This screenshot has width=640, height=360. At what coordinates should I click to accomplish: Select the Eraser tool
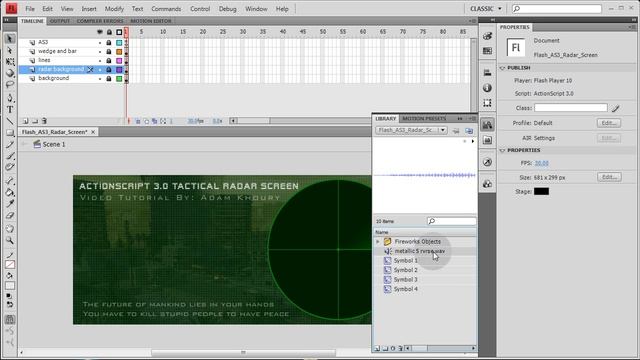tap(10, 216)
